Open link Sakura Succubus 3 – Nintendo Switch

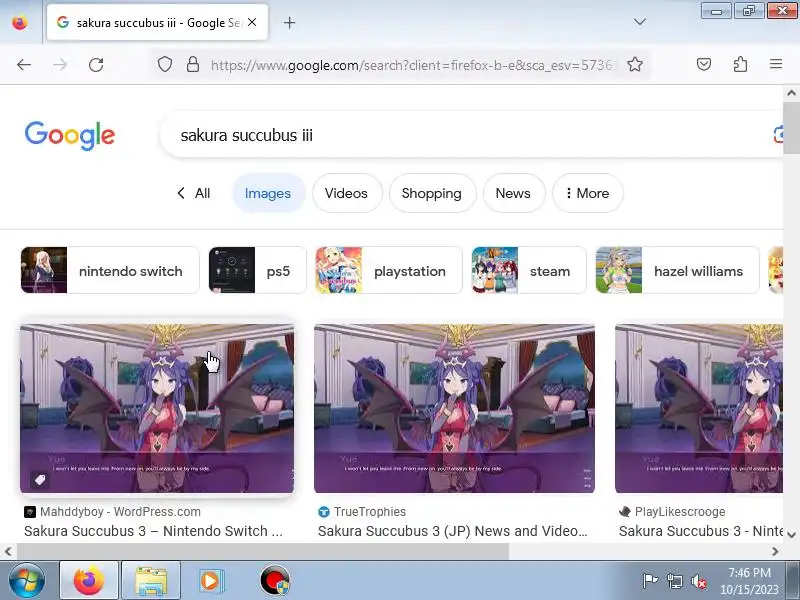tap(153, 531)
